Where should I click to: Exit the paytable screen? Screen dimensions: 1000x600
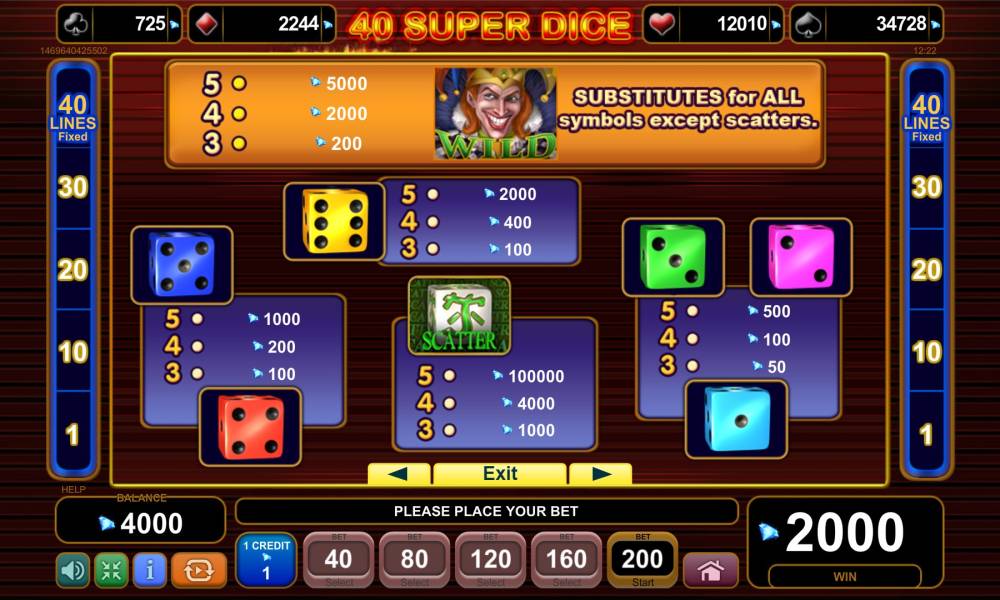pos(500,474)
